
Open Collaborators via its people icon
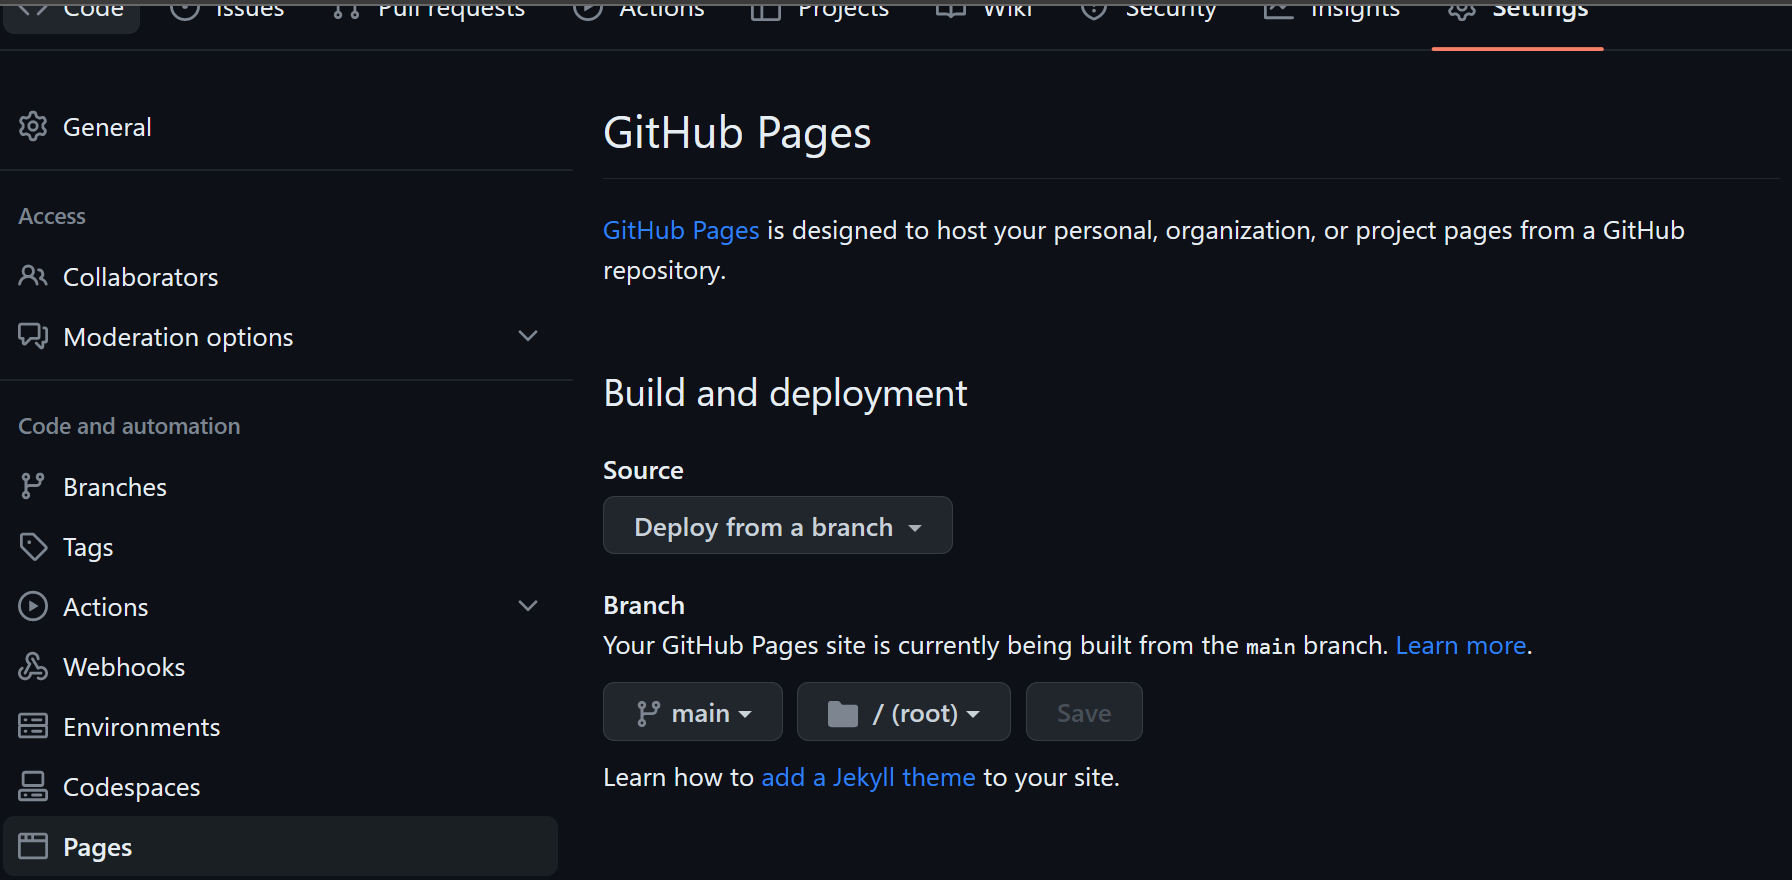(33, 276)
